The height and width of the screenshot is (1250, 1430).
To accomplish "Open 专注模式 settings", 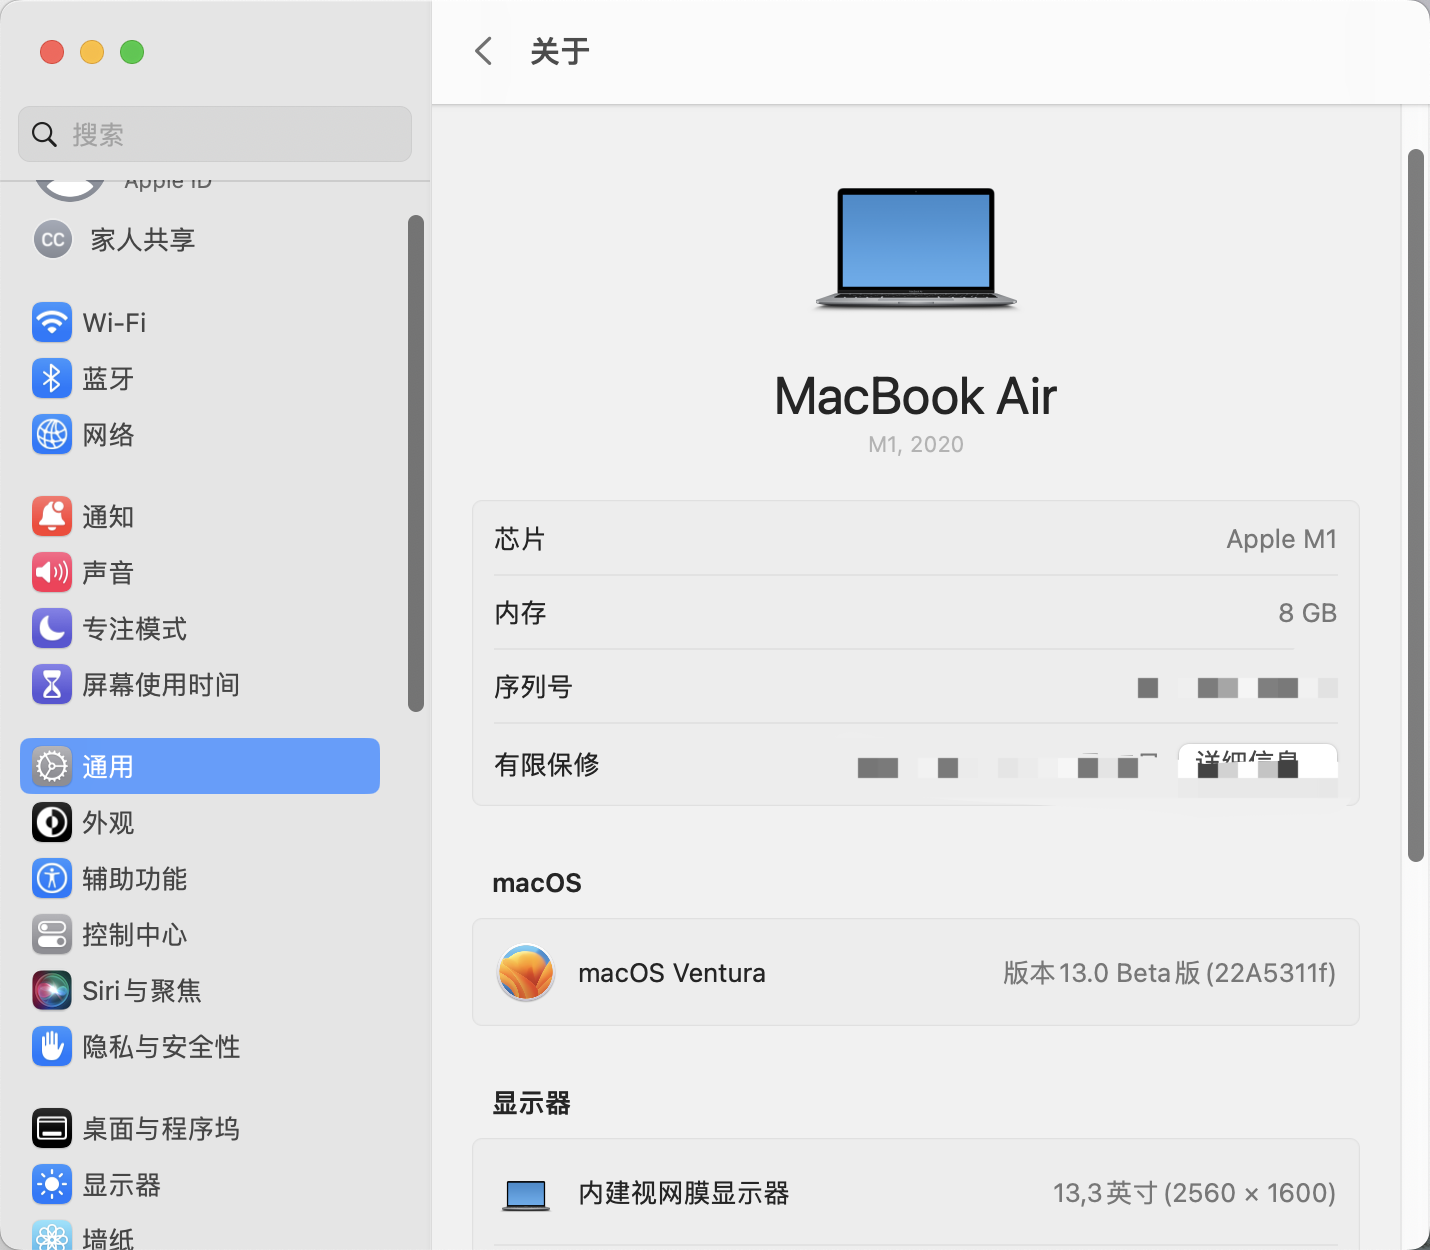I will (133, 628).
